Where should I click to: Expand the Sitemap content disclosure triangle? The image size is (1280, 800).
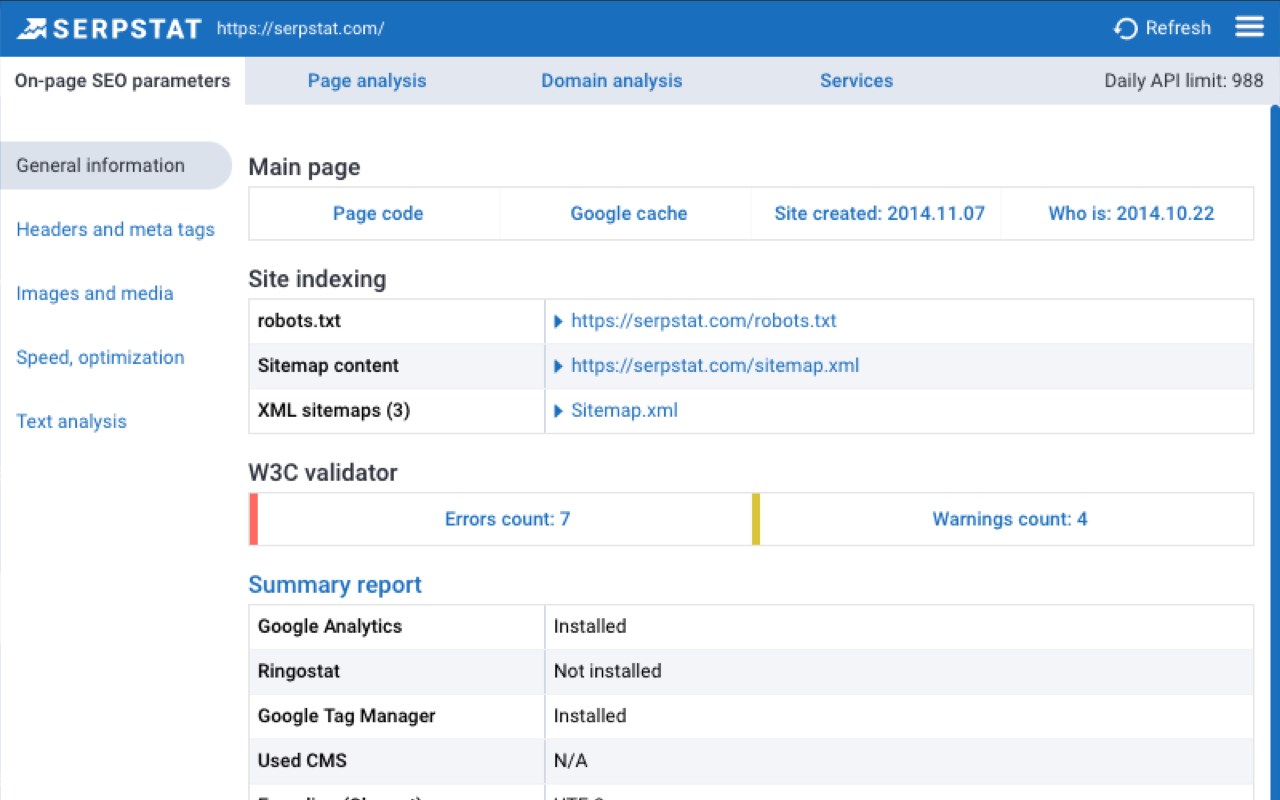point(559,366)
